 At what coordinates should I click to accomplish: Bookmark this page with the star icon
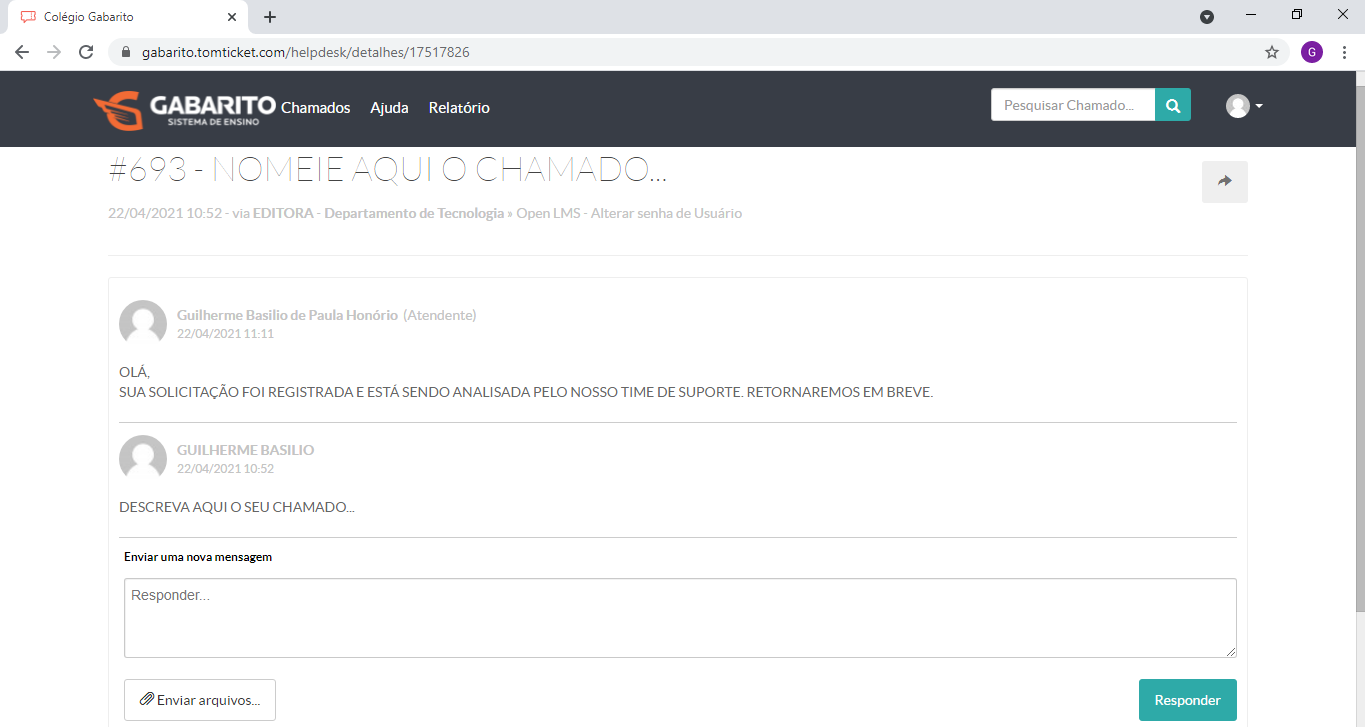tap(1272, 52)
